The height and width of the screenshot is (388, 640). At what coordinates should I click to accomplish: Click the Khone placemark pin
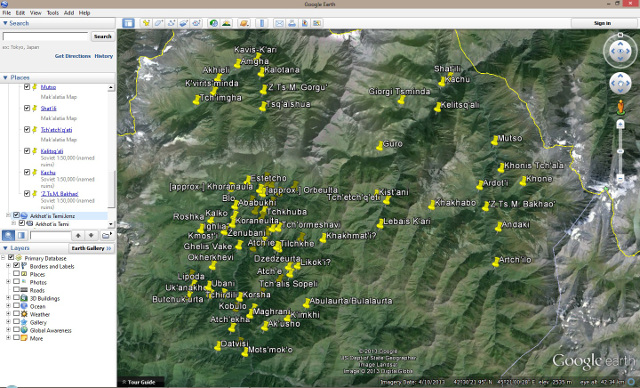522,181
